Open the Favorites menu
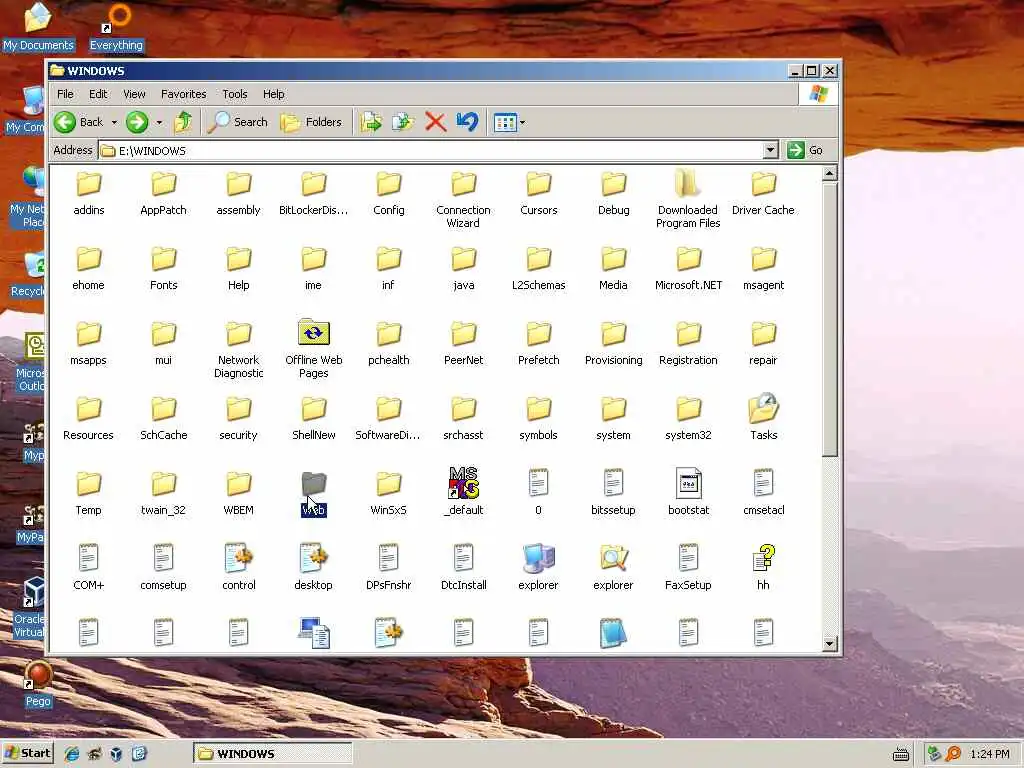The height and width of the screenshot is (768, 1024). (x=184, y=94)
